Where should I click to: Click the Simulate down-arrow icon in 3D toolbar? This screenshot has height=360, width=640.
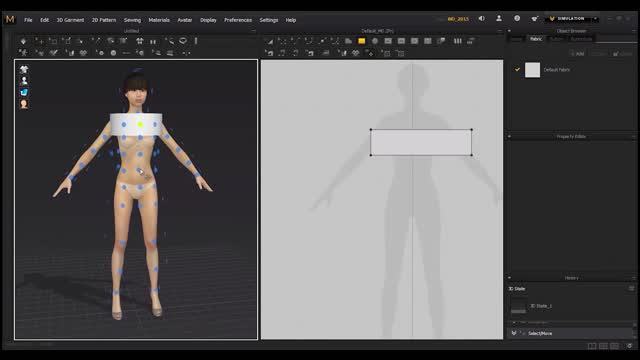[23, 41]
